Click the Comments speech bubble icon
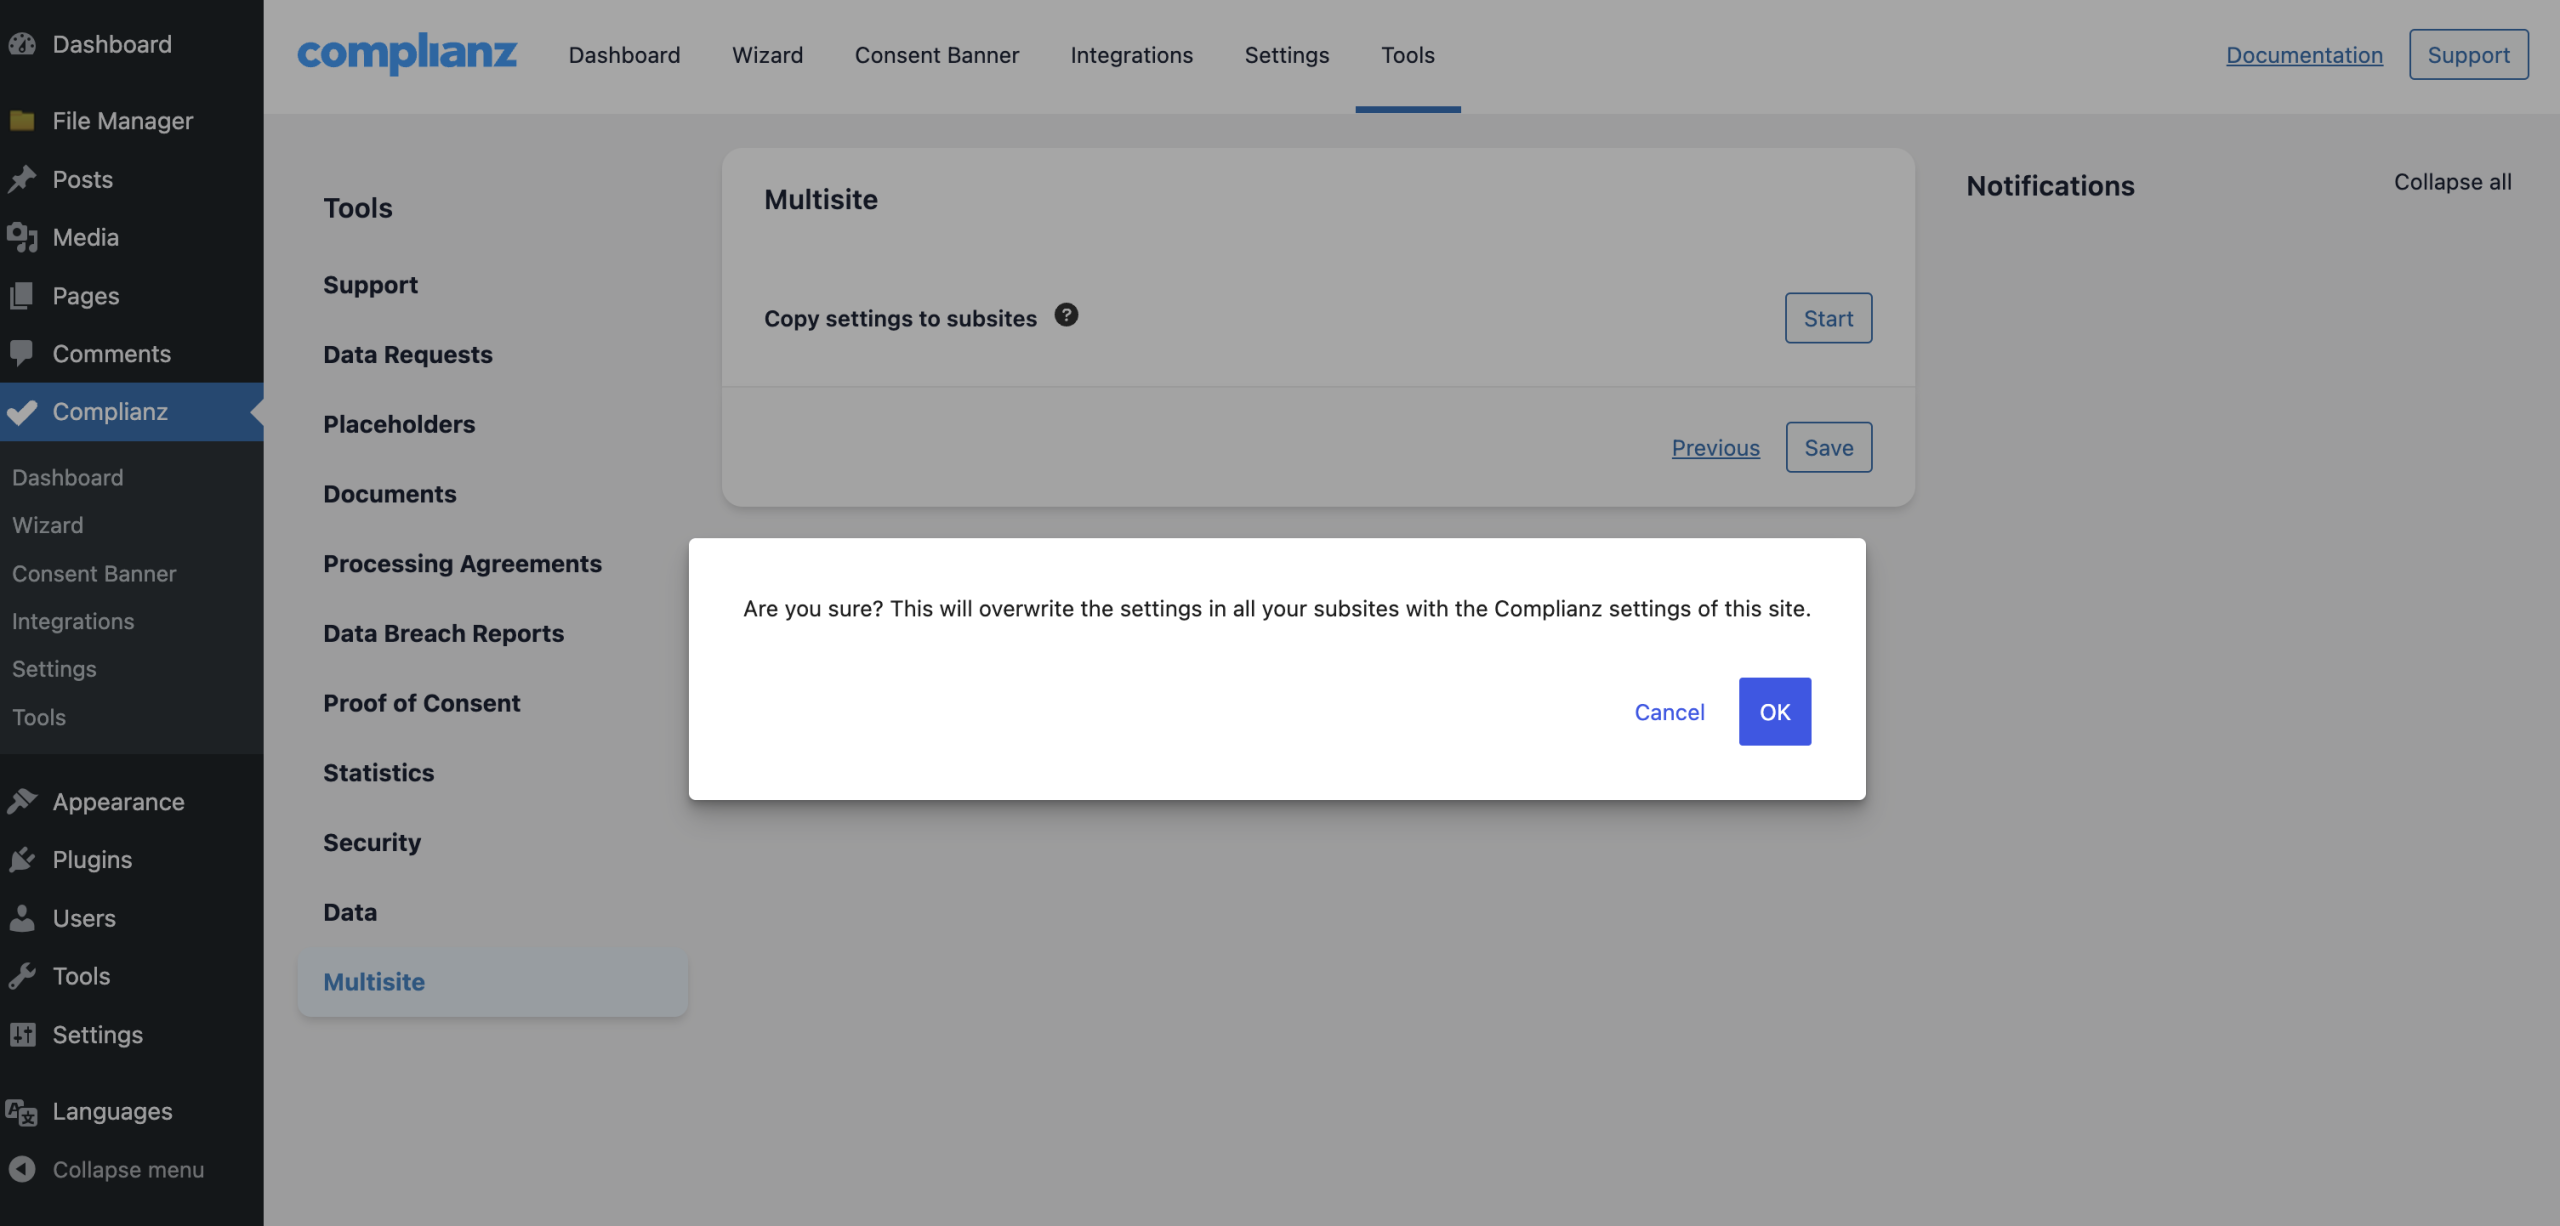 tap(22, 353)
